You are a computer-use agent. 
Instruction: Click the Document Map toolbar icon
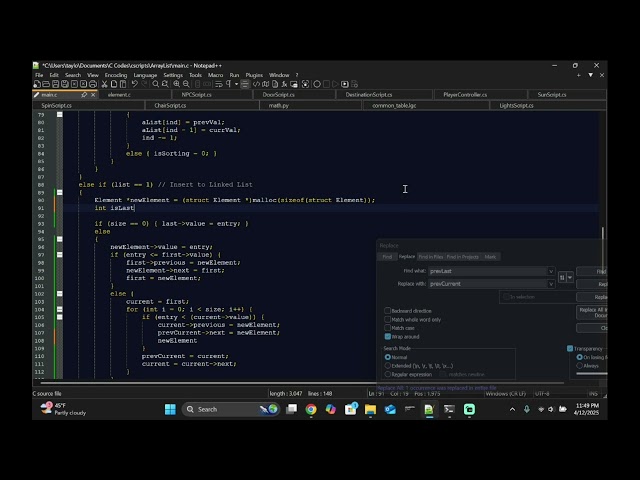tap(266, 84)
